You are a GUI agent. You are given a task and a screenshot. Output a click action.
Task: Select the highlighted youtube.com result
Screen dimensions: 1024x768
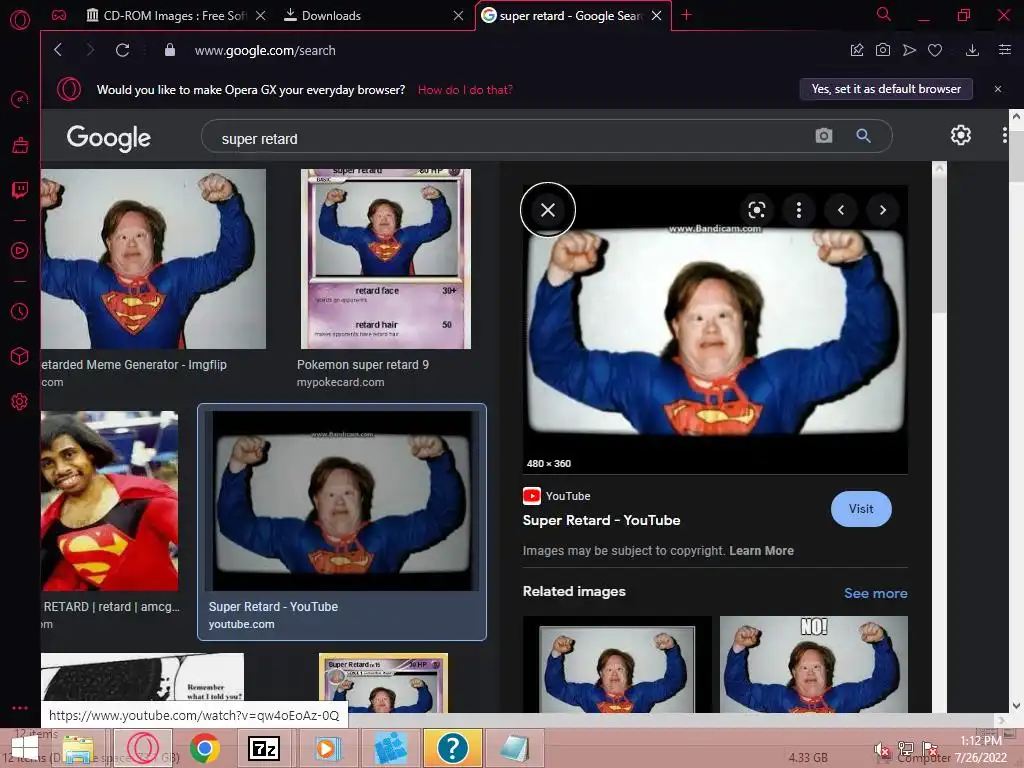342,522
